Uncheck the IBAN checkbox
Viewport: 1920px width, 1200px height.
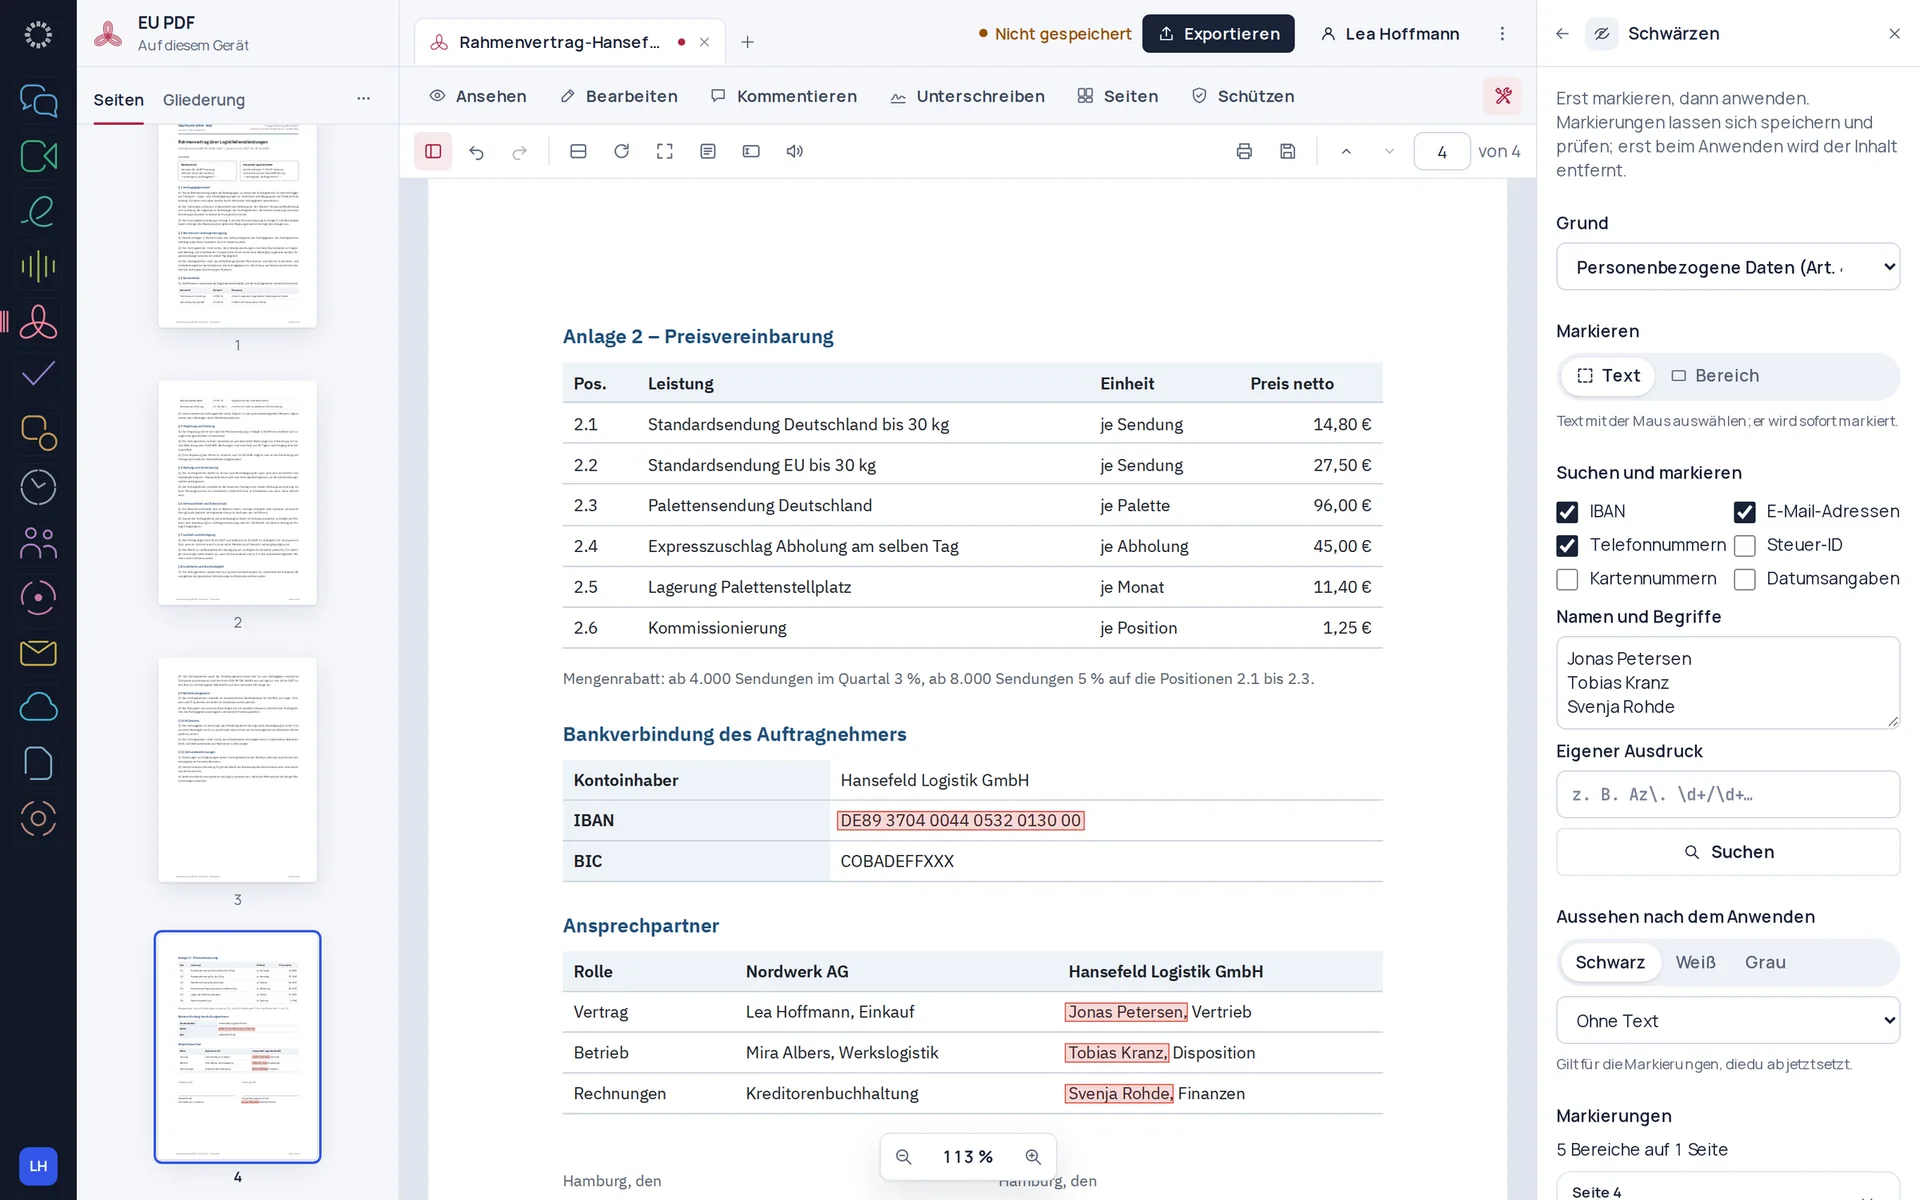[x=1567, y=512]
